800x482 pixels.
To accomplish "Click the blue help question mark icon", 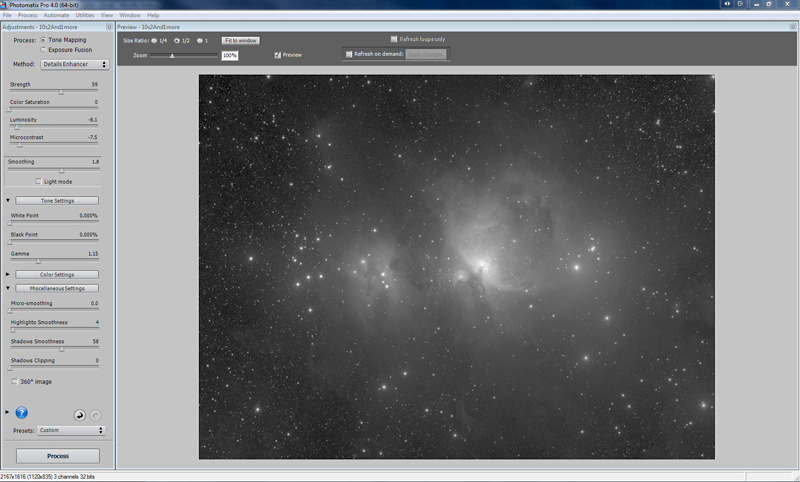I will [21, 413].
